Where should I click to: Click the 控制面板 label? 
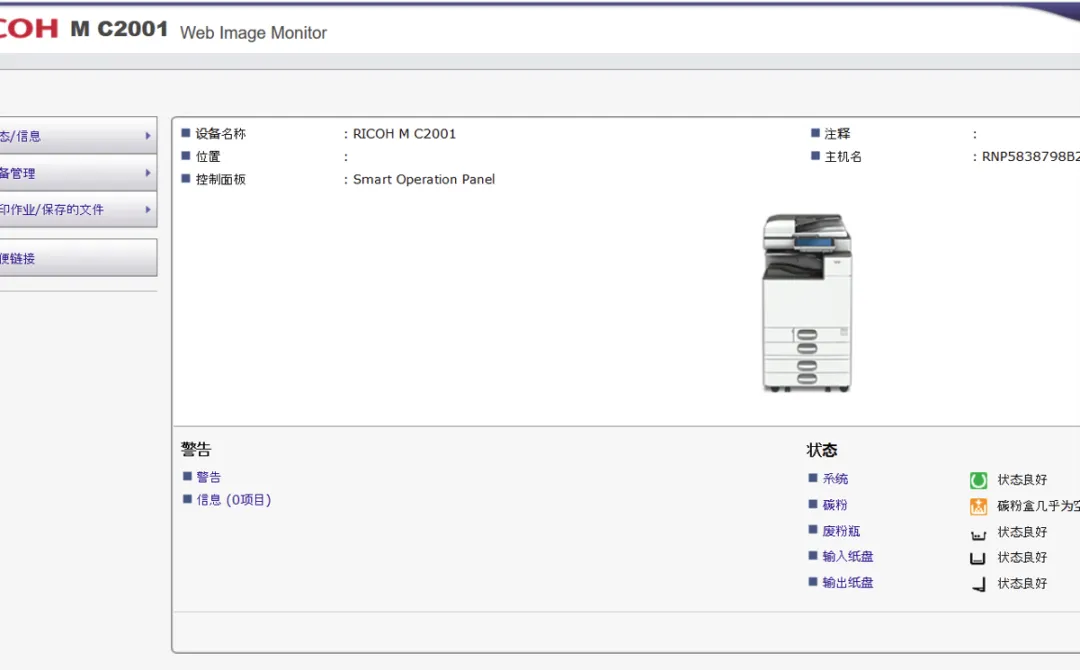click(220, 179)
